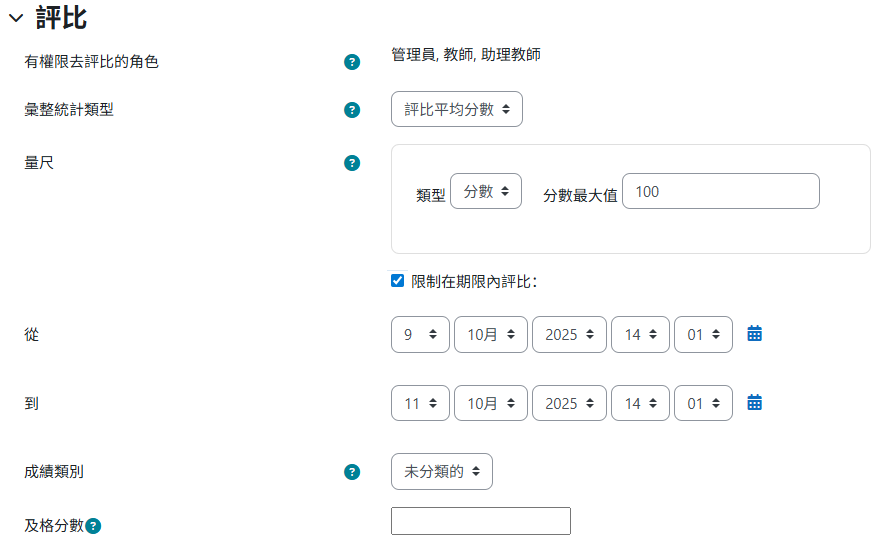Open 評比平均分數 aggregate type dropdown
Screen dimensions: 888x549
[x=456, y=109]
